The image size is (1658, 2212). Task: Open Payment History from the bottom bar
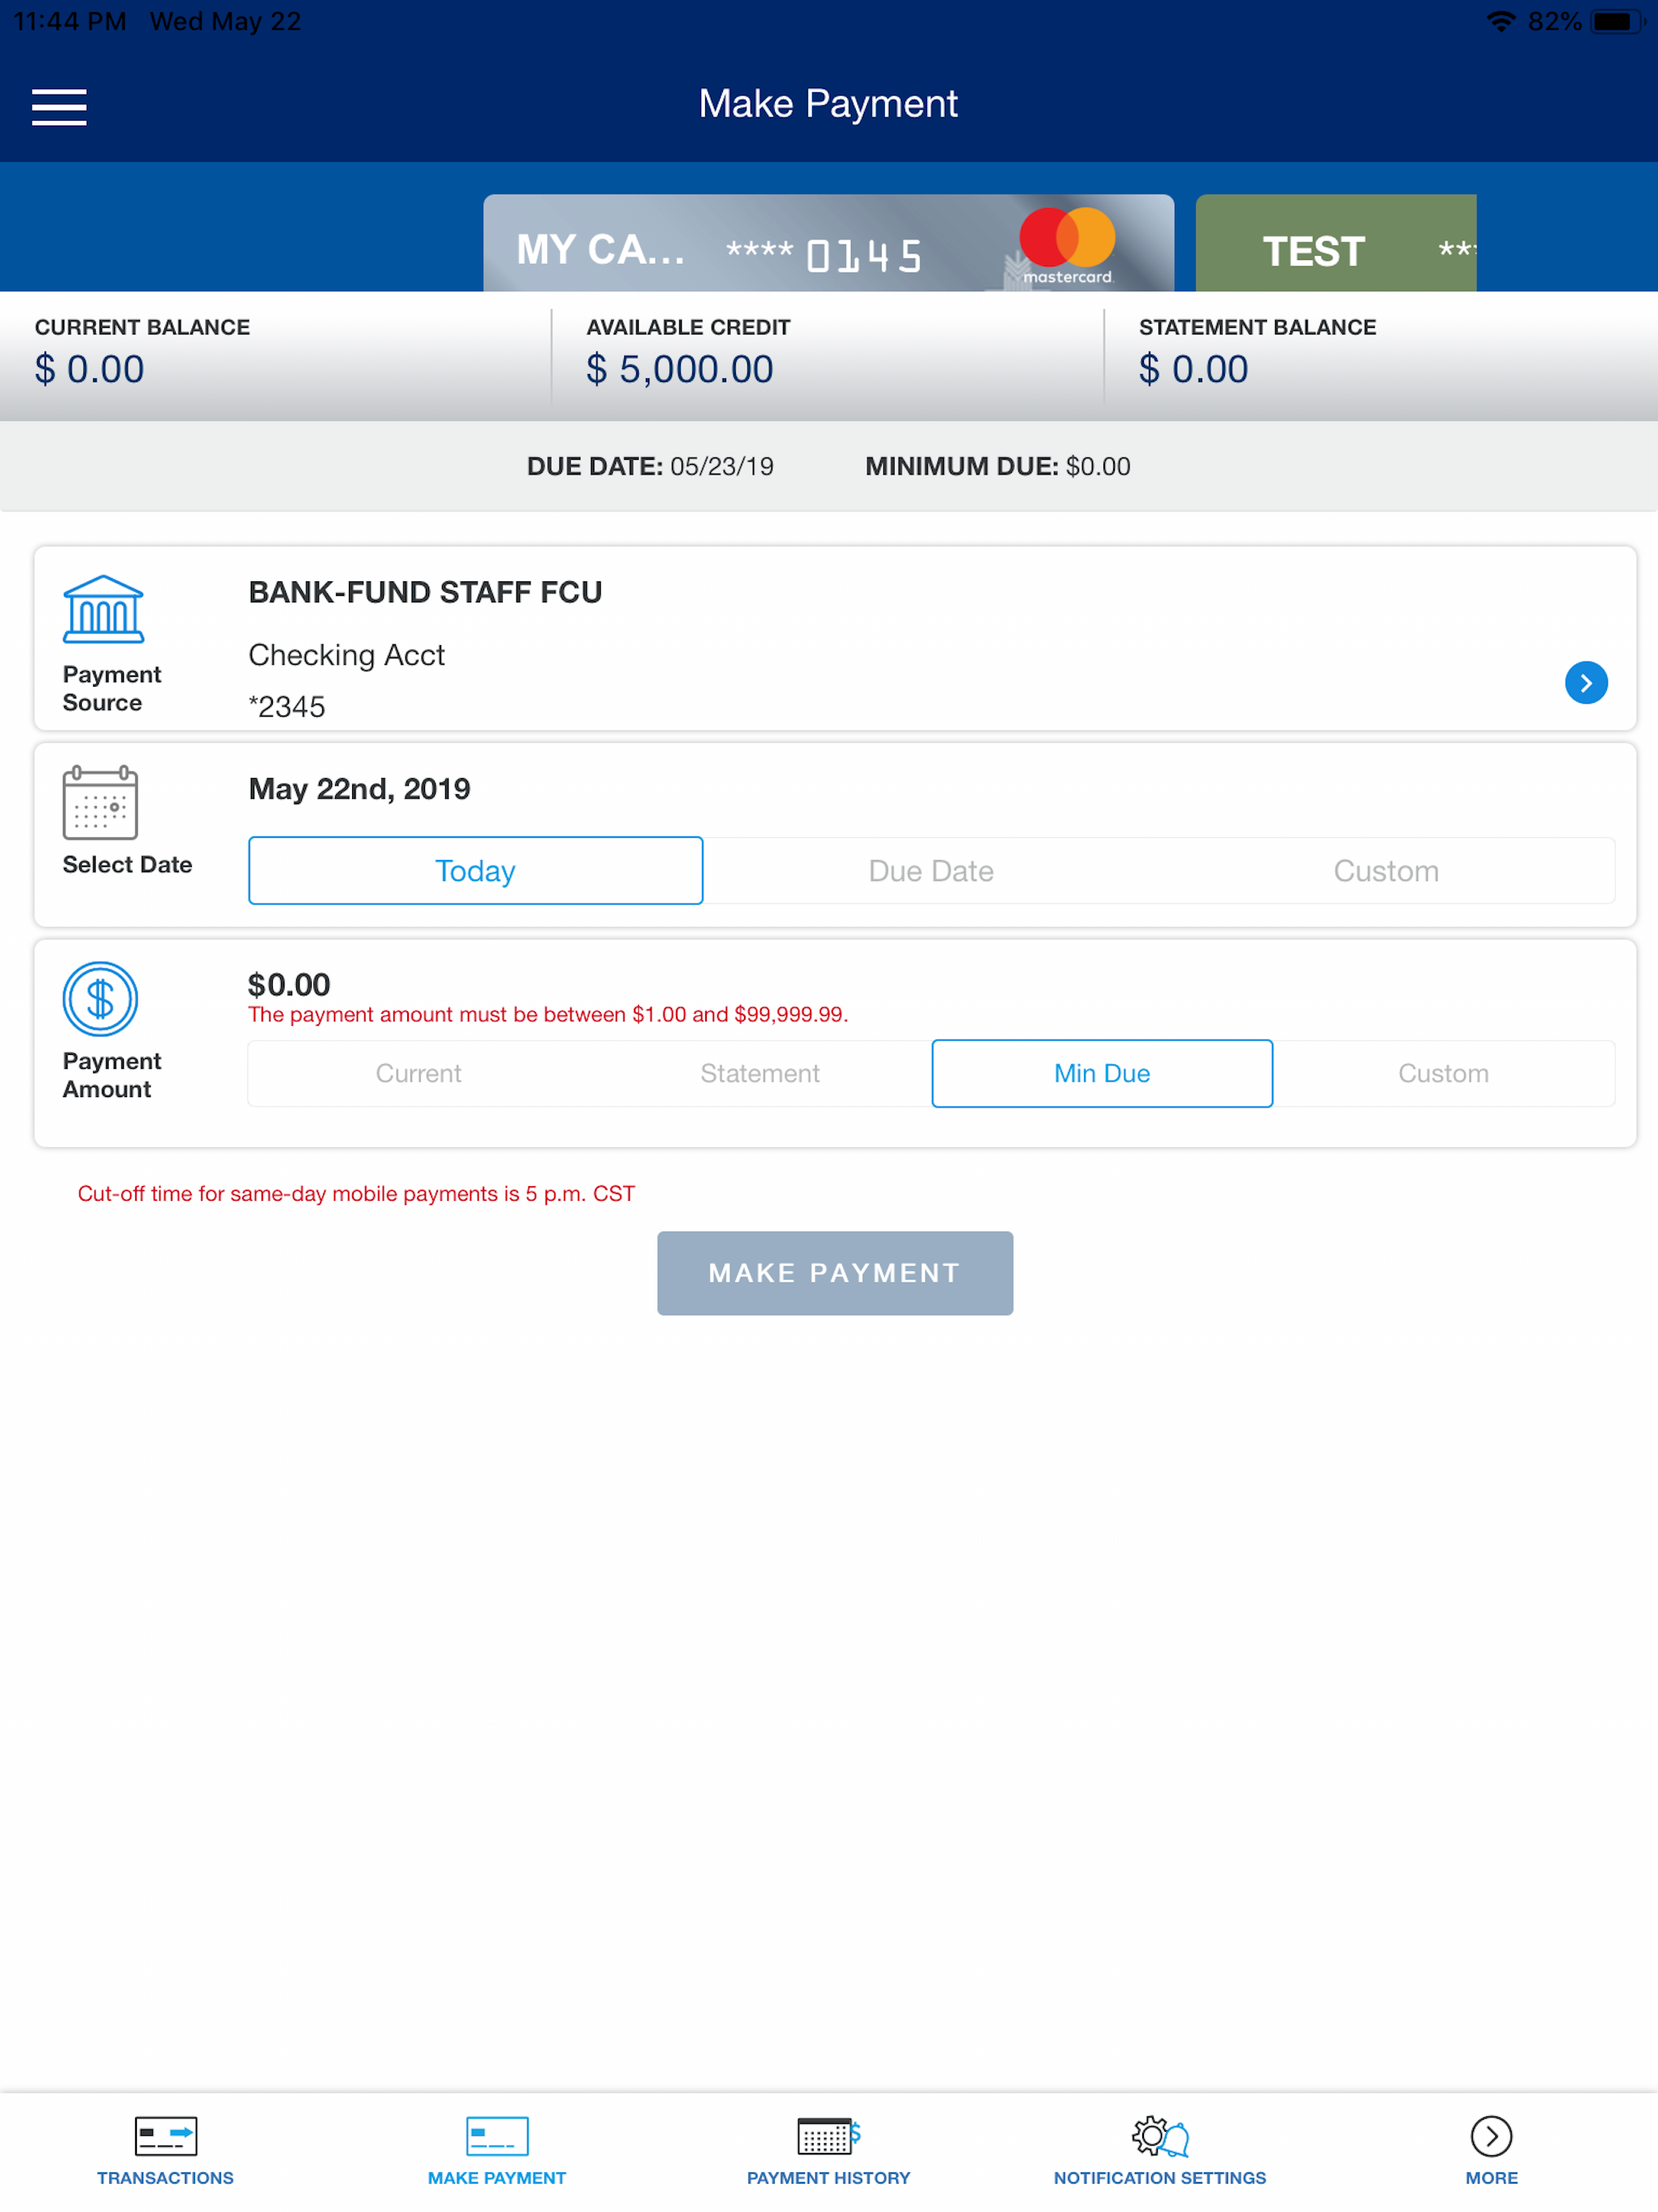pos(828,2150)
